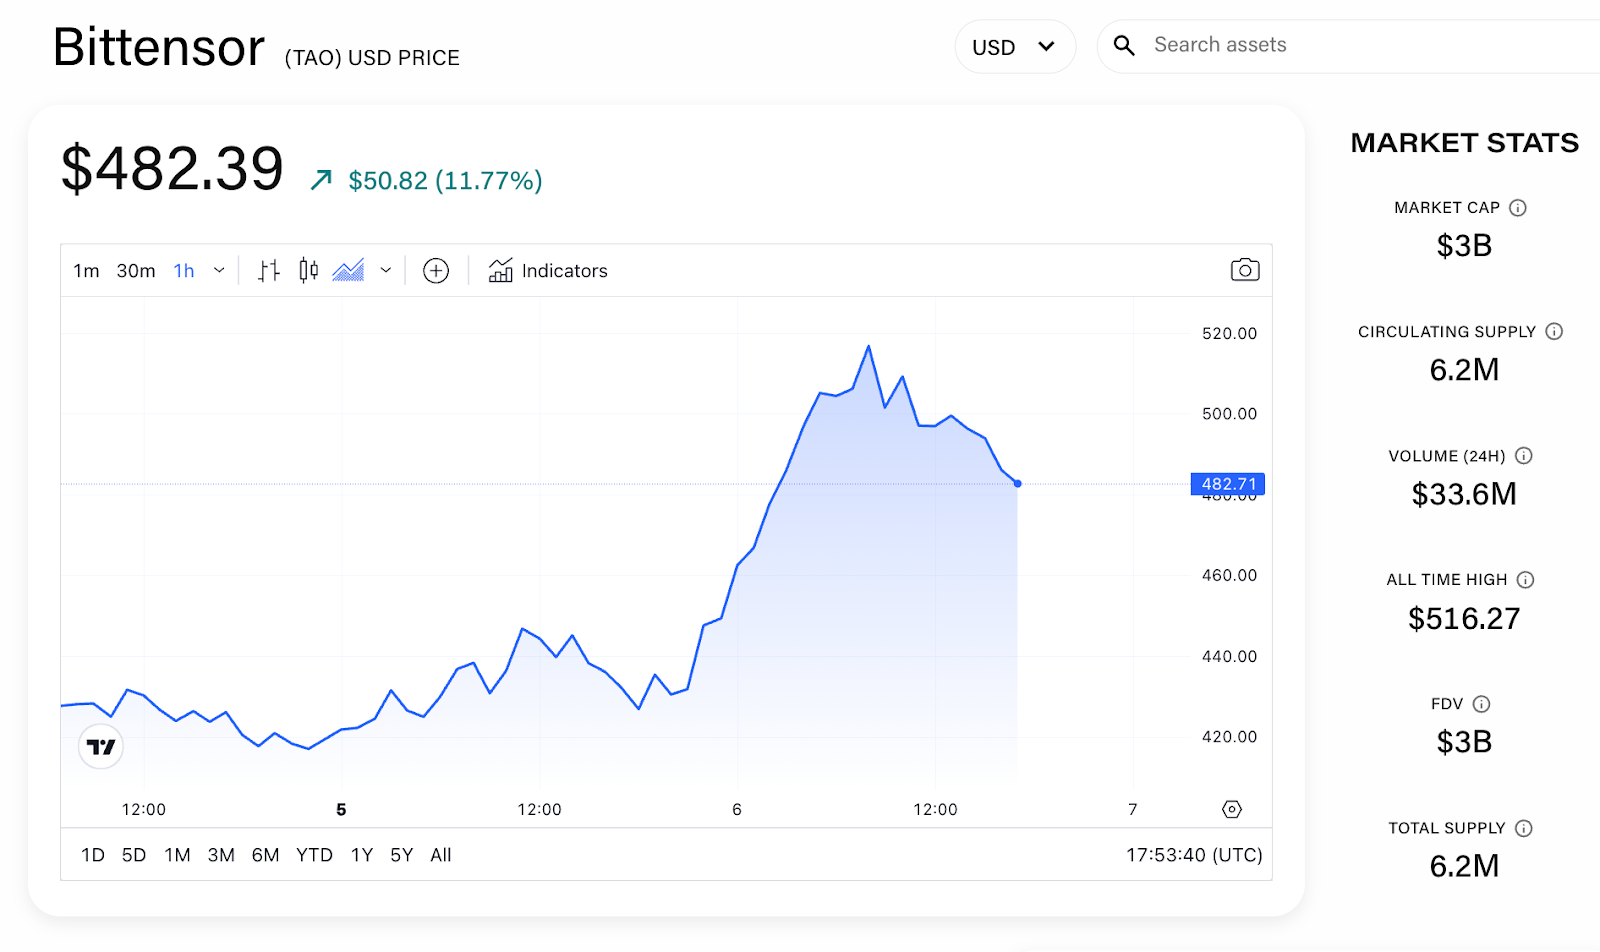This screenshot has height=952, width=1600.
Task: Show Market Cap info tooltip icon
Action: (x=1518, y=208)
